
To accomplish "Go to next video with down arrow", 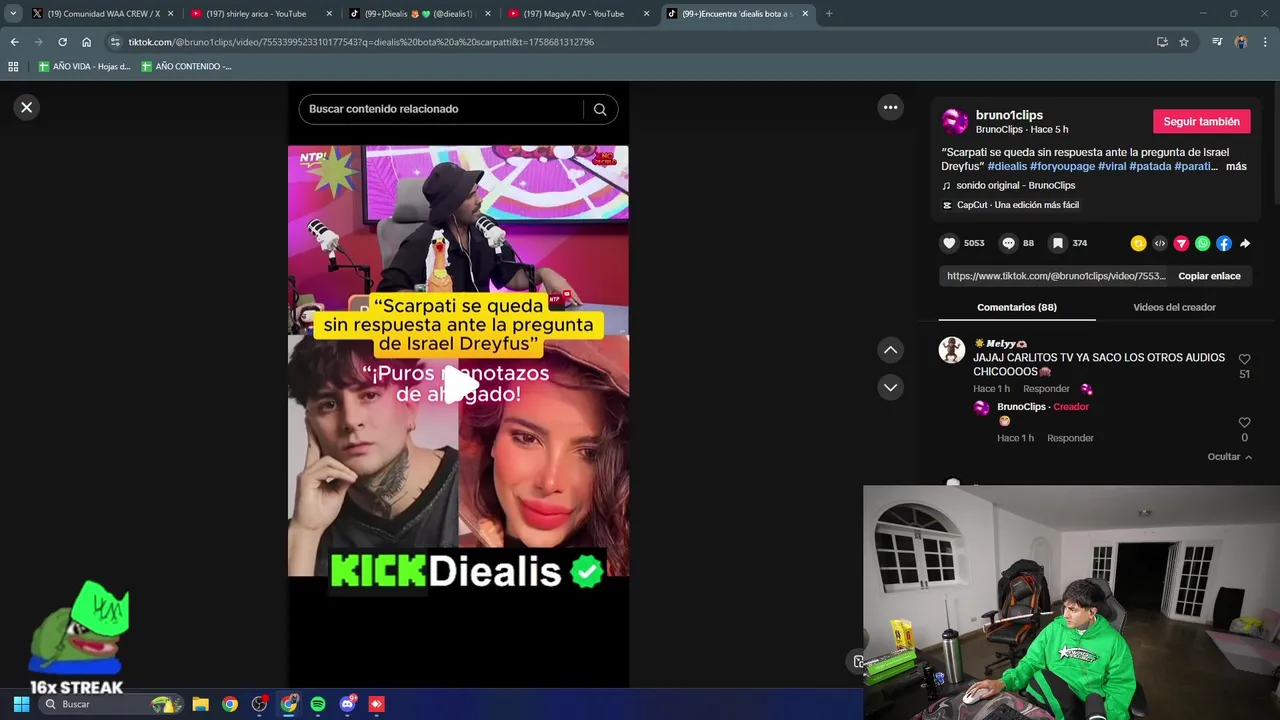I will click(890, 387).
